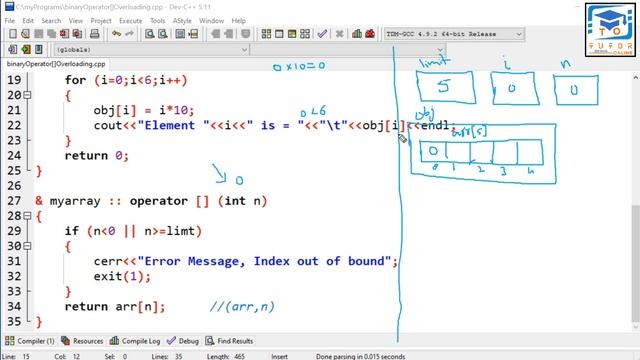Open the Edit menu
This screenshot has height=360, width=640.
click(x=28, y=20)
